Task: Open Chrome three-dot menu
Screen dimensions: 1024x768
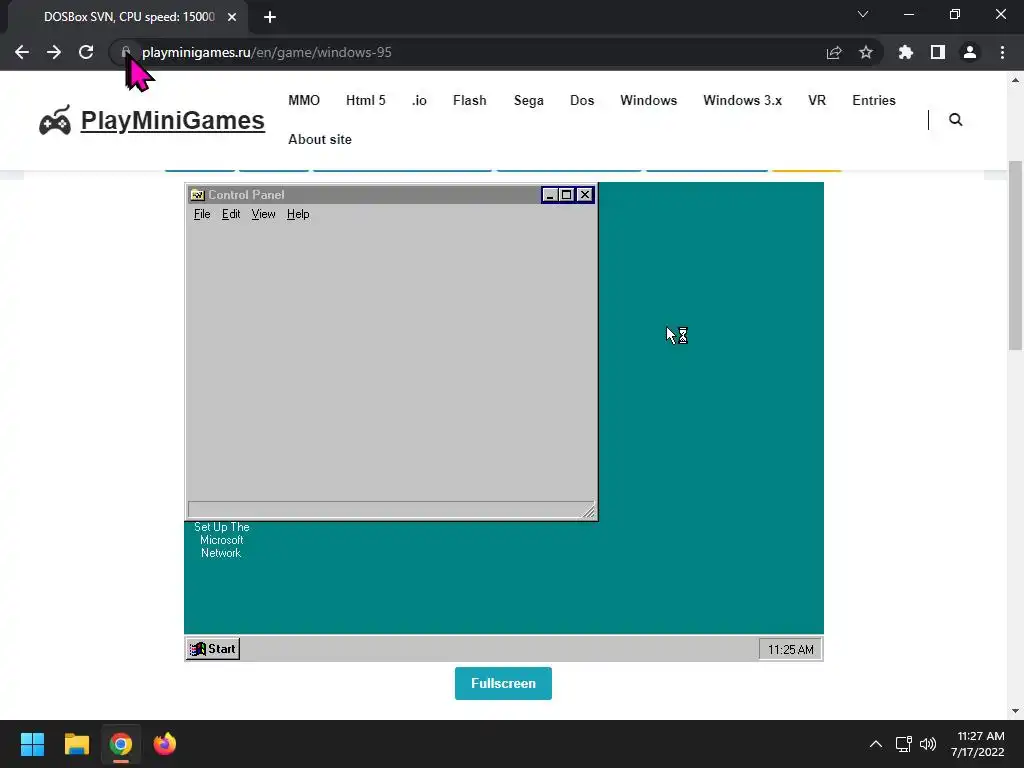Action: click(1002, 52)
